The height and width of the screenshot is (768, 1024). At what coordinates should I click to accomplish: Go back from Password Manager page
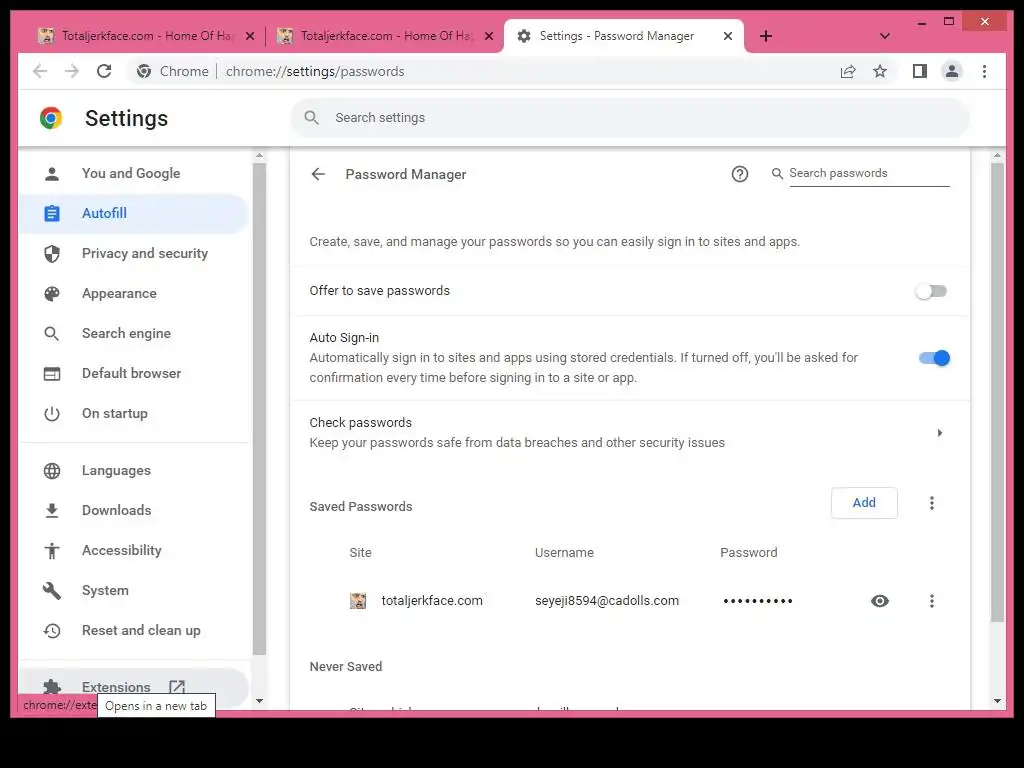tap(318, 174)
